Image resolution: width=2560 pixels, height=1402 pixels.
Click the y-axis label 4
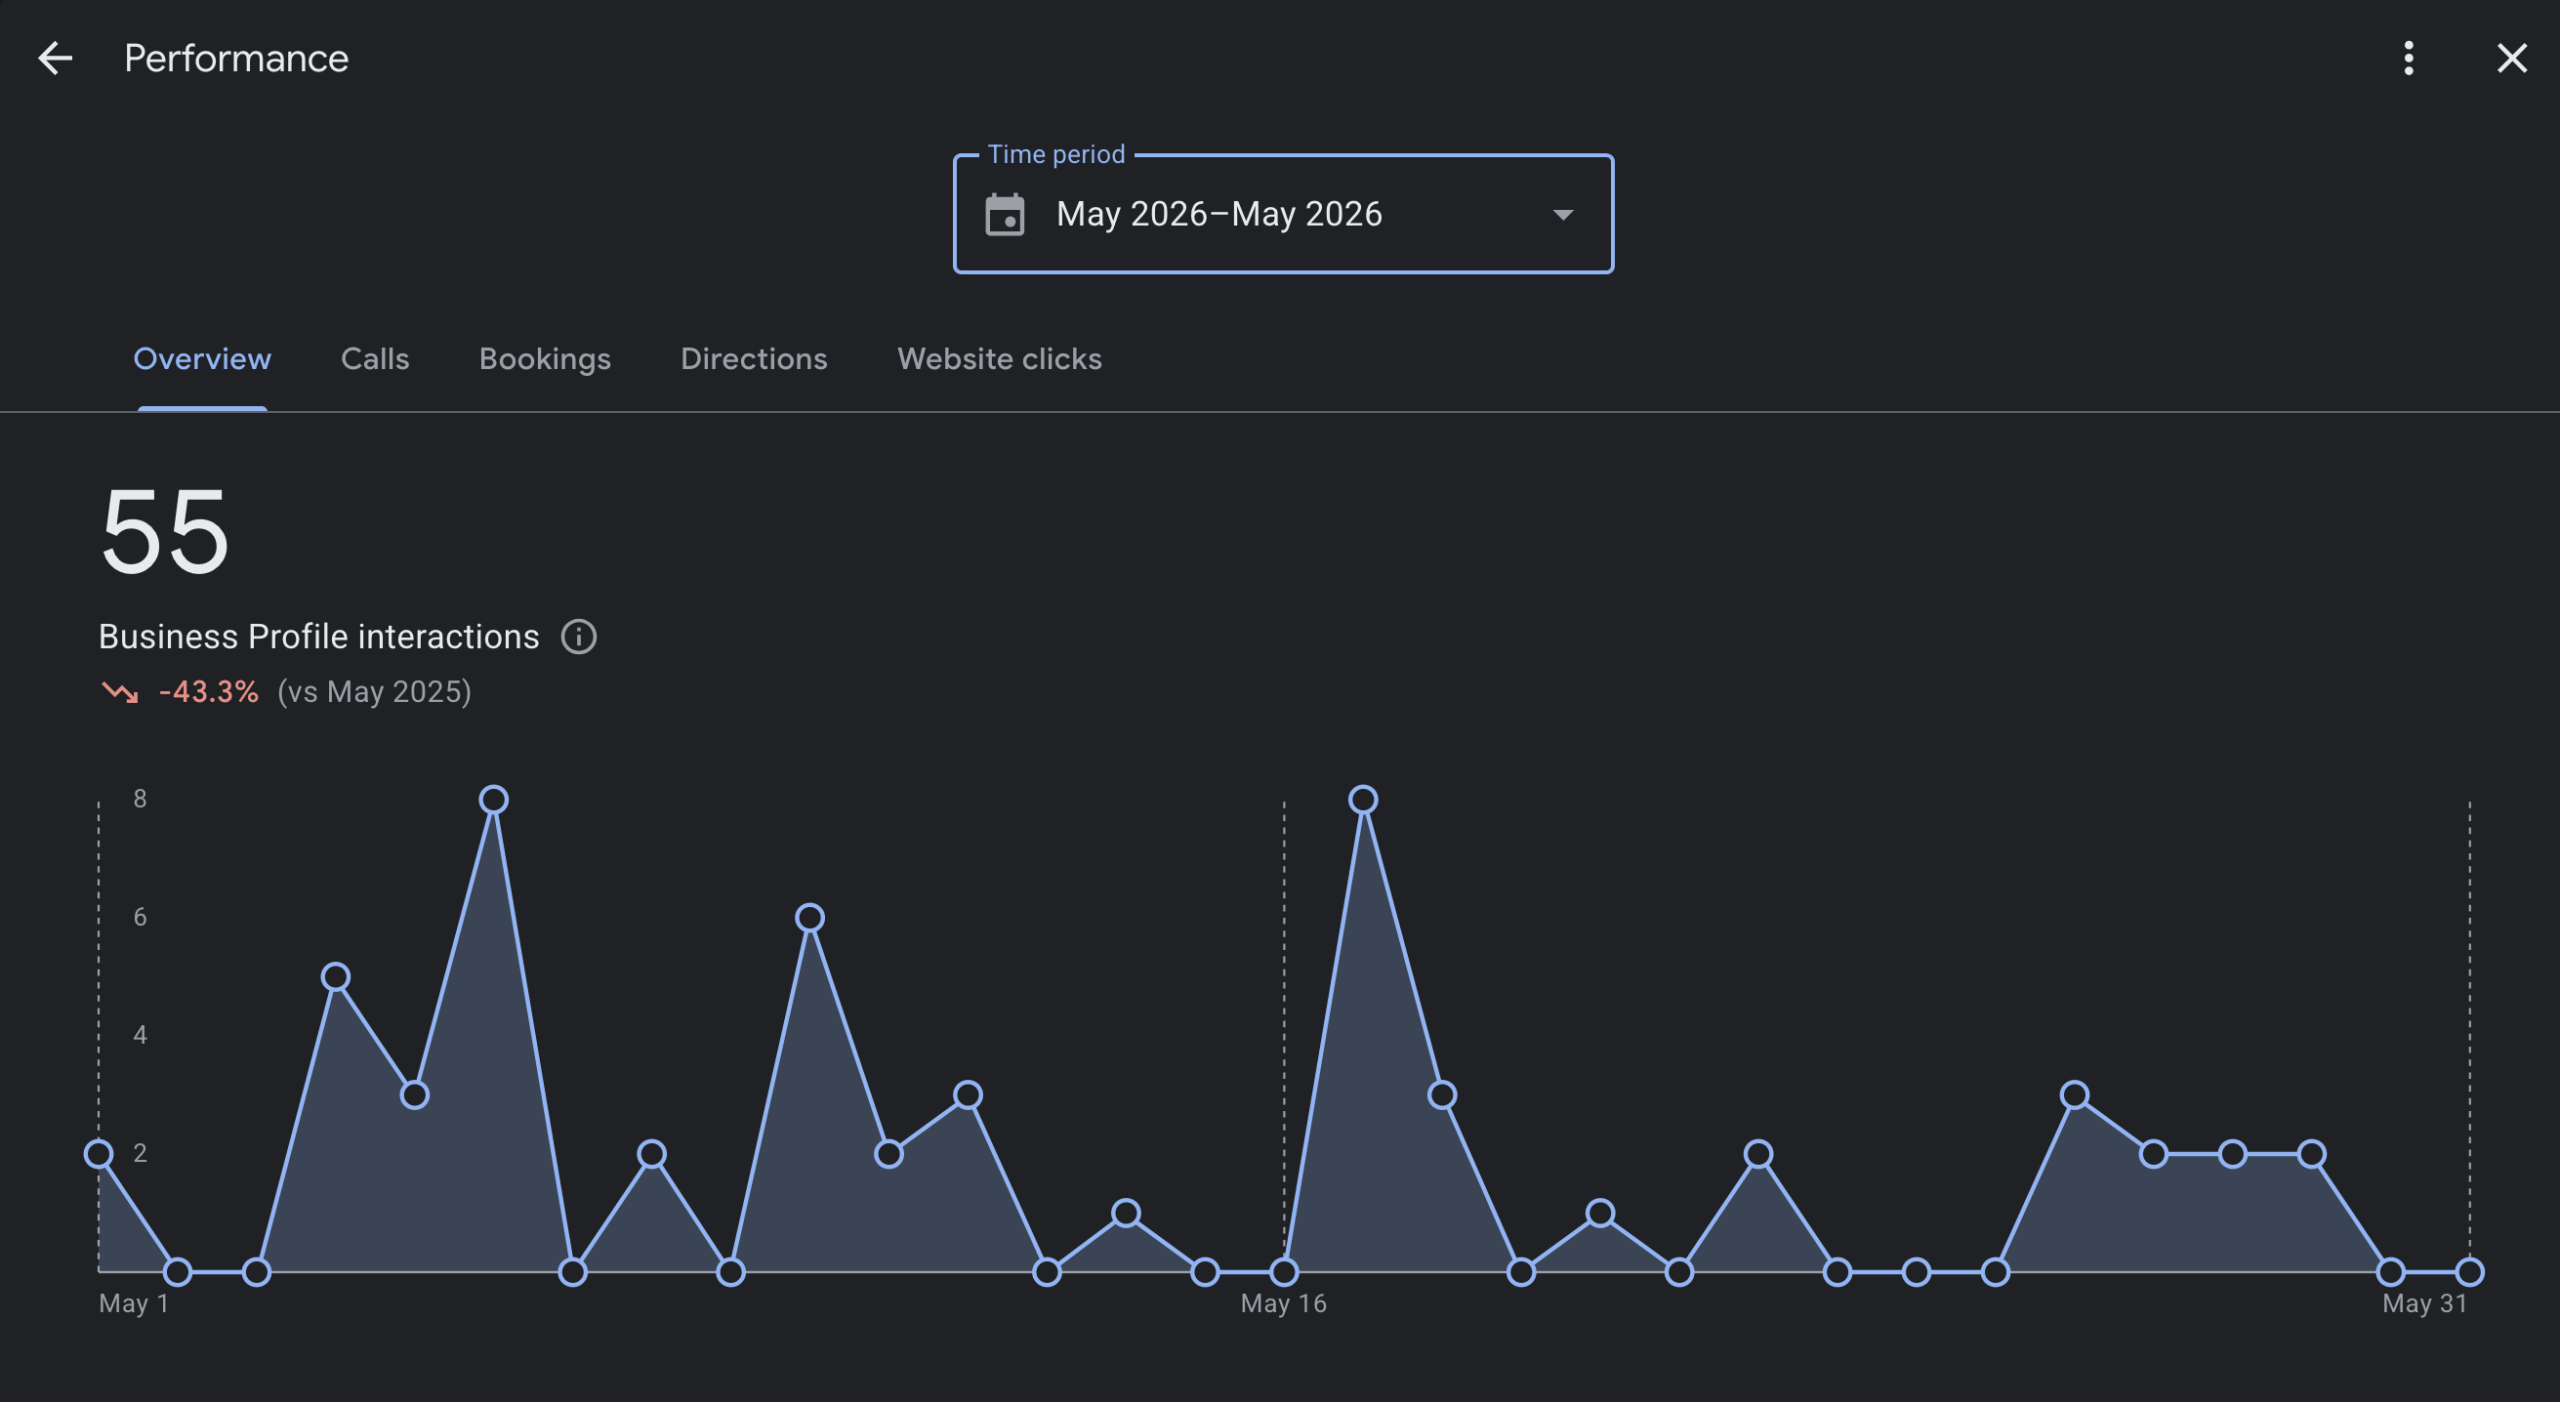pyautogui.click(x=140, y=1034)
